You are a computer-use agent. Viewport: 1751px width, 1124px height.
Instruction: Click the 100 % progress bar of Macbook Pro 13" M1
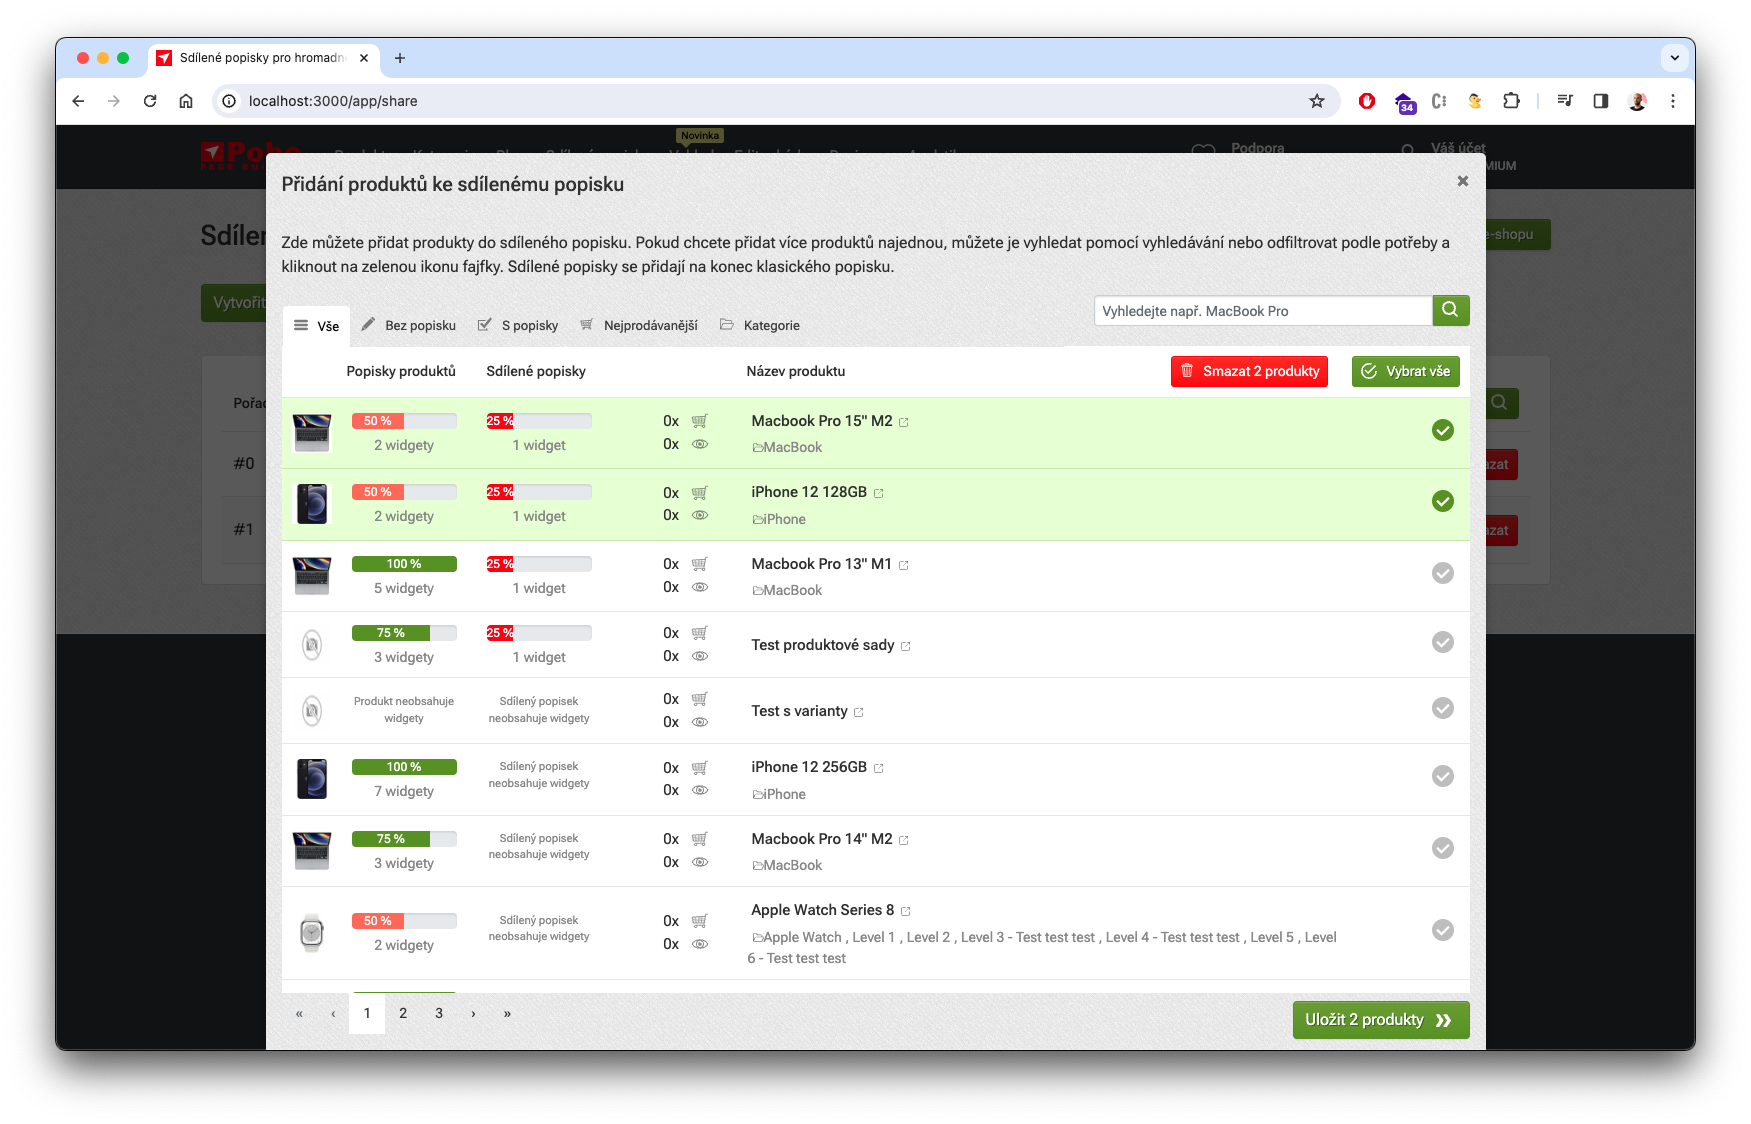(404, 564)
